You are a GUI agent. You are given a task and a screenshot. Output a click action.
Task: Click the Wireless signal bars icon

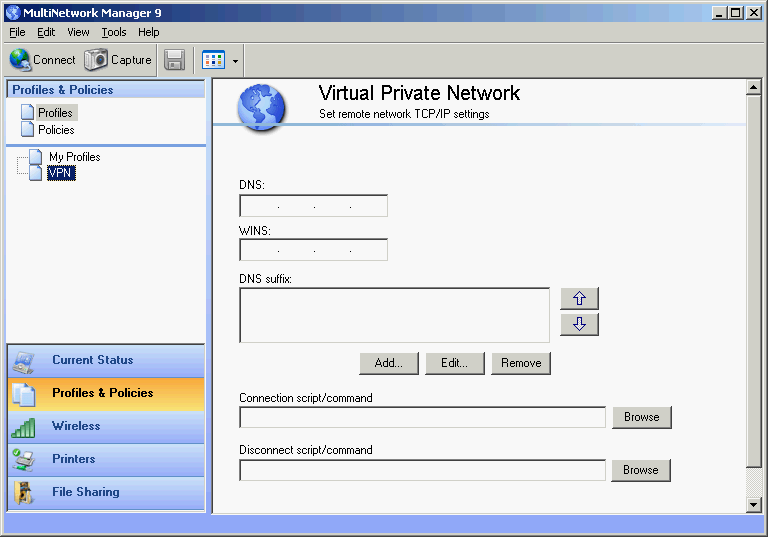click(24, 428)
